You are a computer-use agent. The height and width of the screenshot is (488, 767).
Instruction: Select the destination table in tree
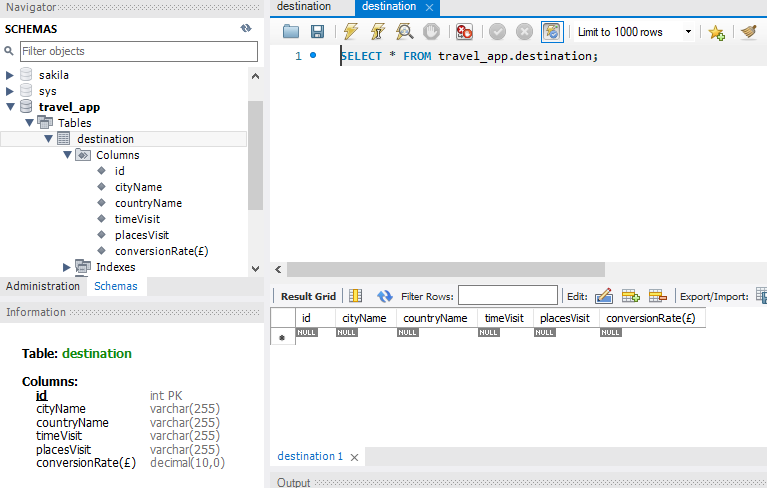105,139
